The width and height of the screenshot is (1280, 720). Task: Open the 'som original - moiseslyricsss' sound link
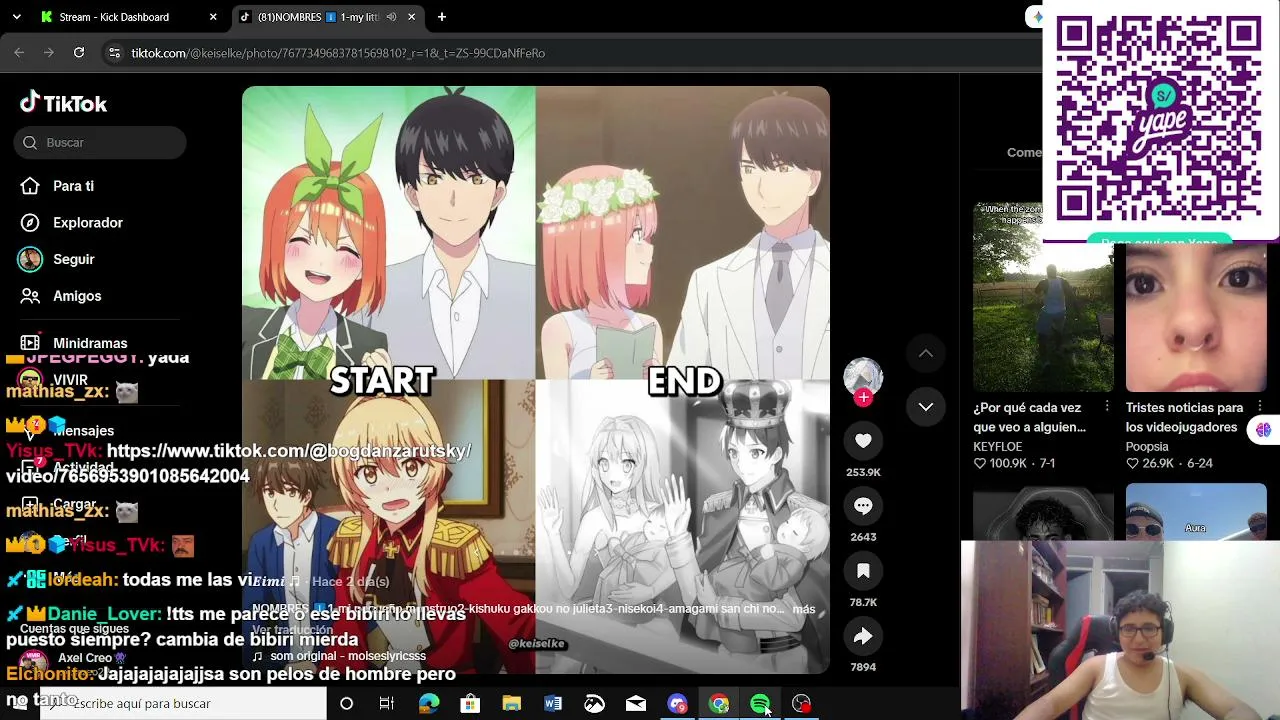[x=348, y=656]
